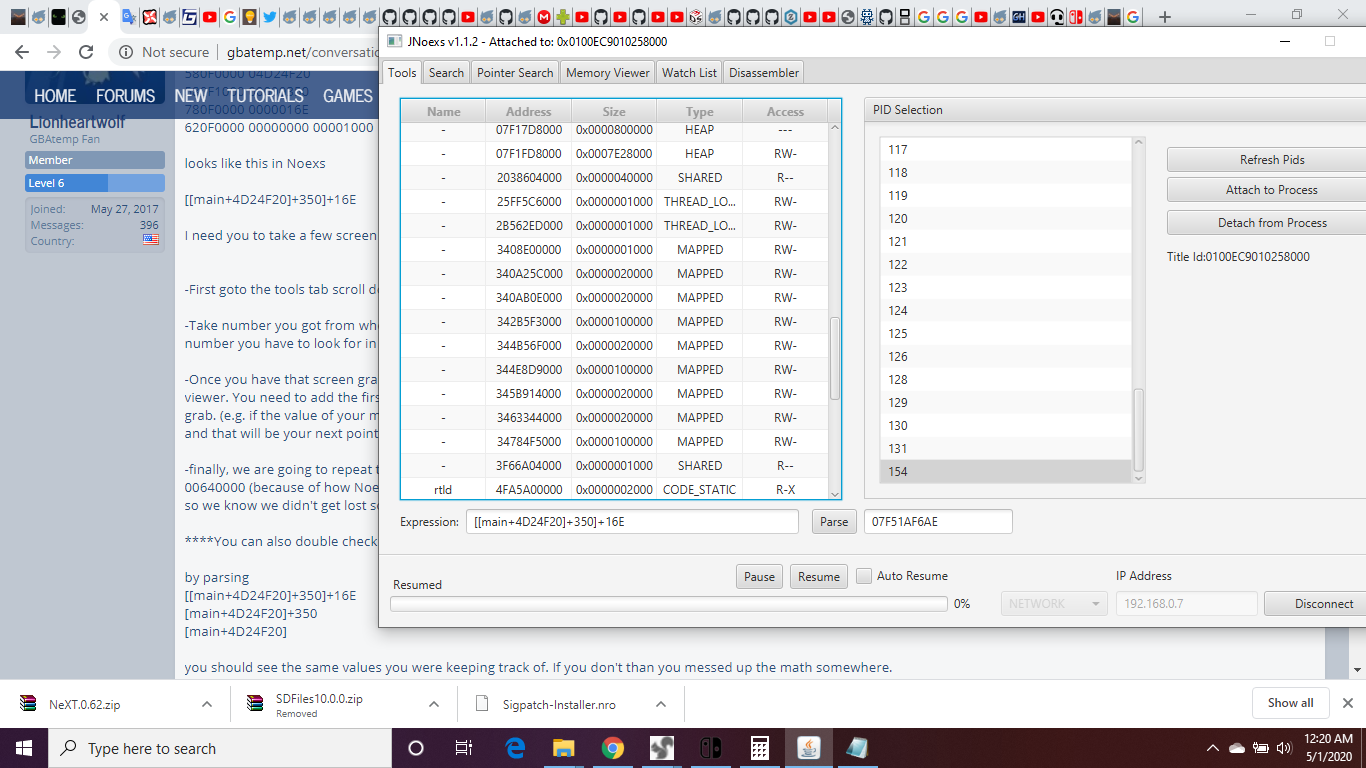Close the Chrome downloads bar
Screen dimensions: 1366x768
click(1348, 703)
